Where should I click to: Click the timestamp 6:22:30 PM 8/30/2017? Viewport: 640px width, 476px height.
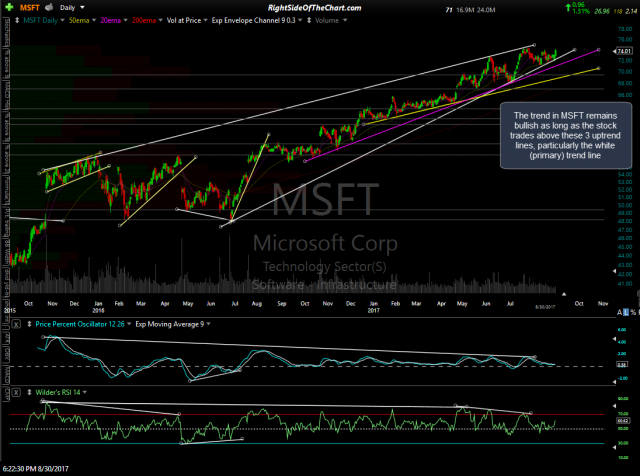click(x=36, y=469)
